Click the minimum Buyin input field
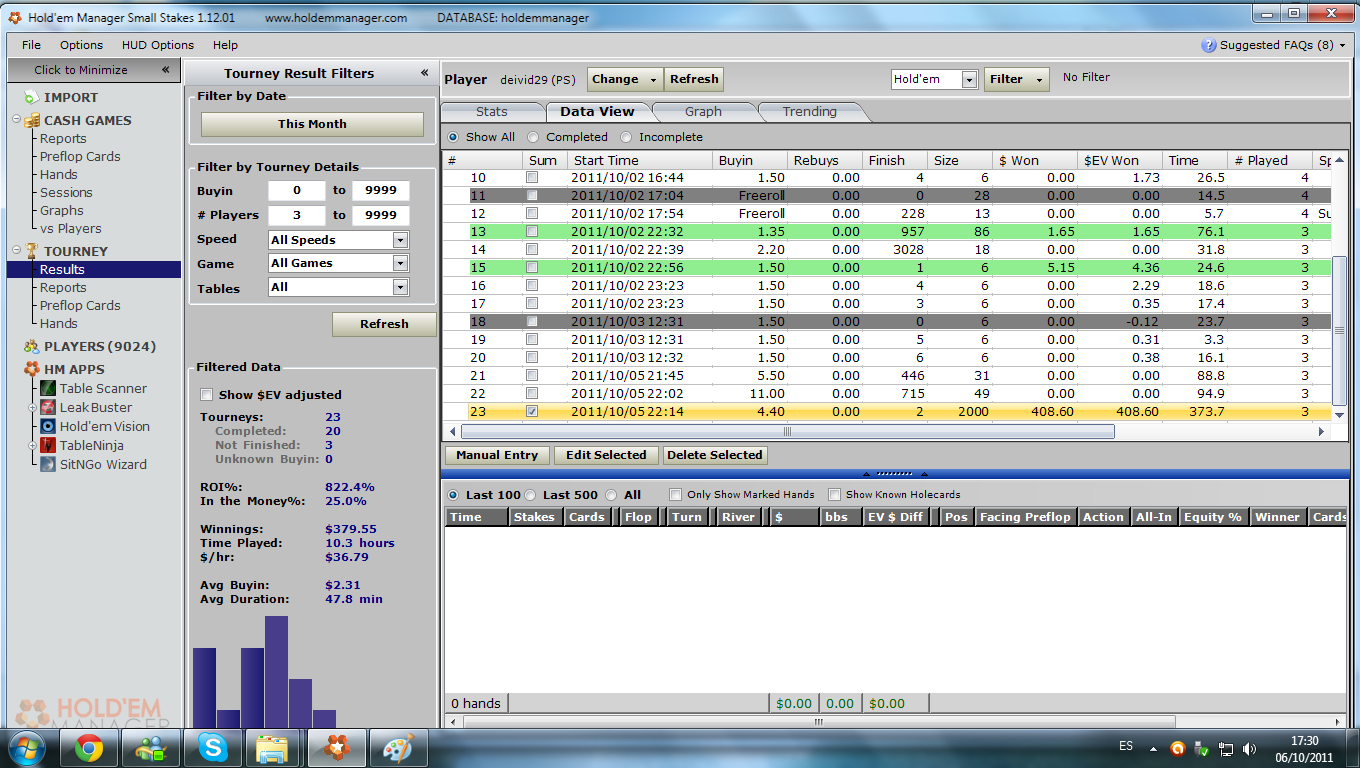The height and width of the screenshot is (768, 1360). [297, 190]
